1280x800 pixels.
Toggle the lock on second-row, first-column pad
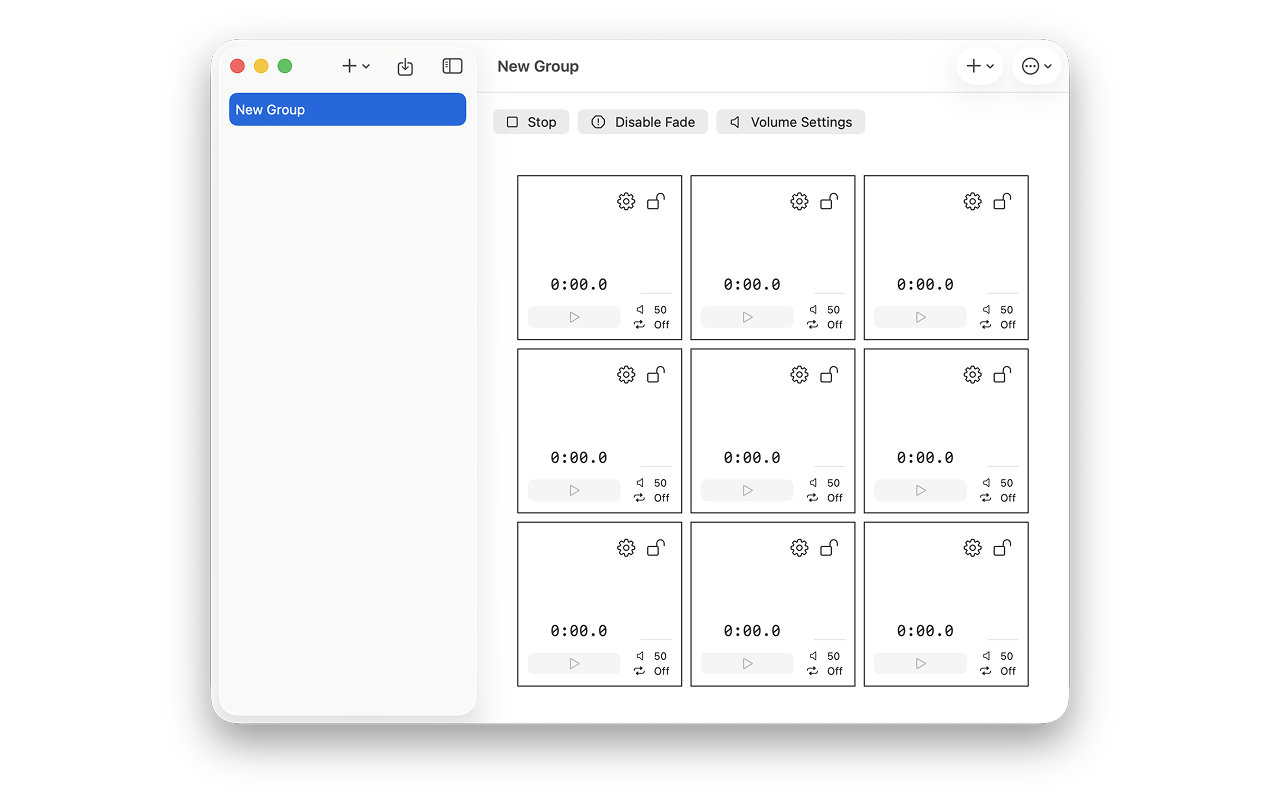(656, 374)
